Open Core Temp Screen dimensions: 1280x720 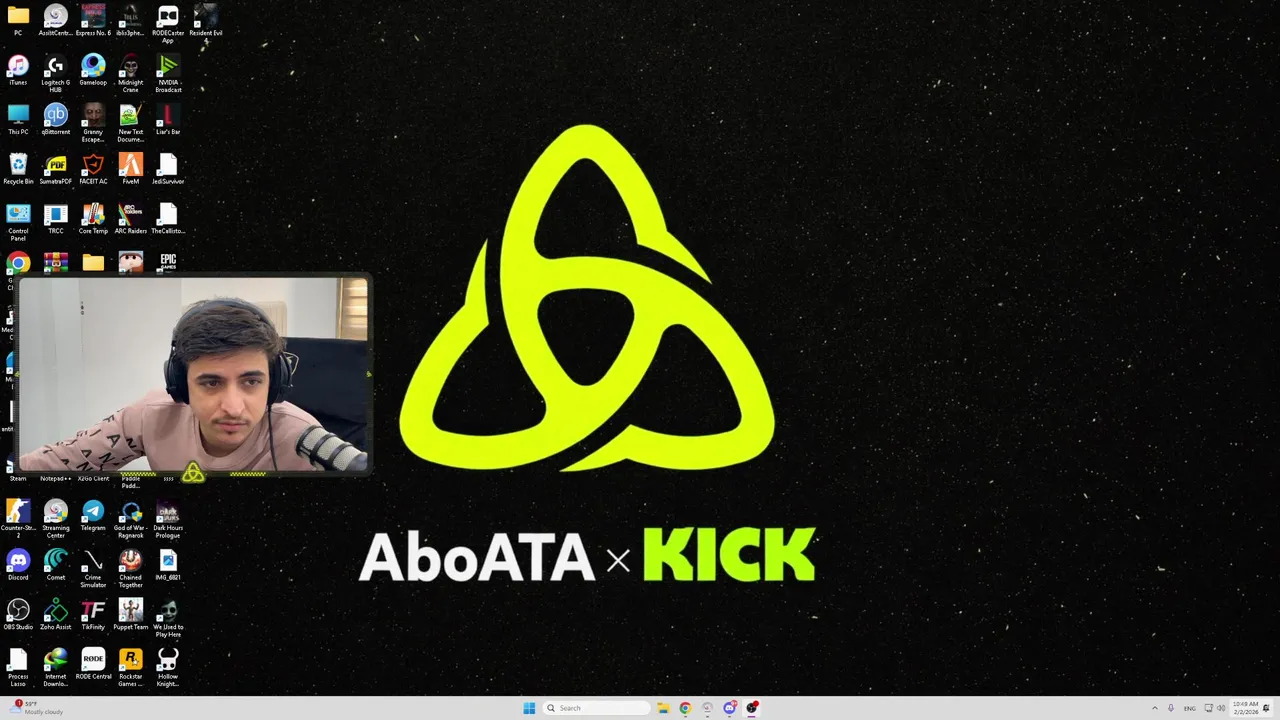[93, 219]
